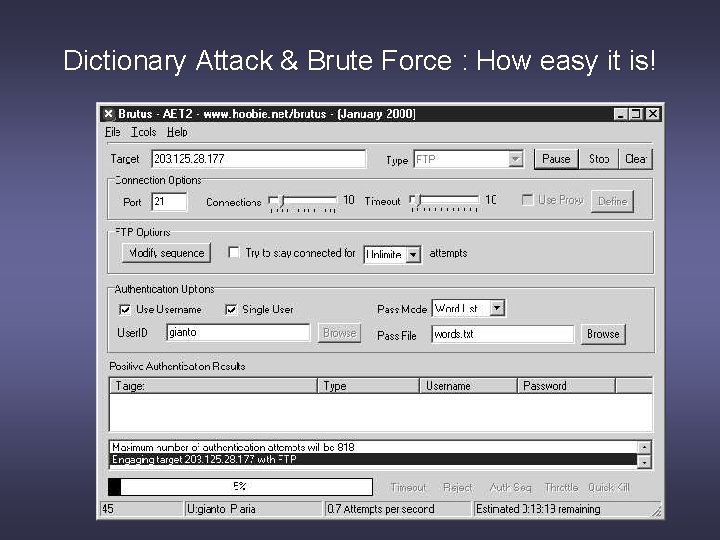720x540 pixels.
Task: Click the Target address input field
Action: 259,159
